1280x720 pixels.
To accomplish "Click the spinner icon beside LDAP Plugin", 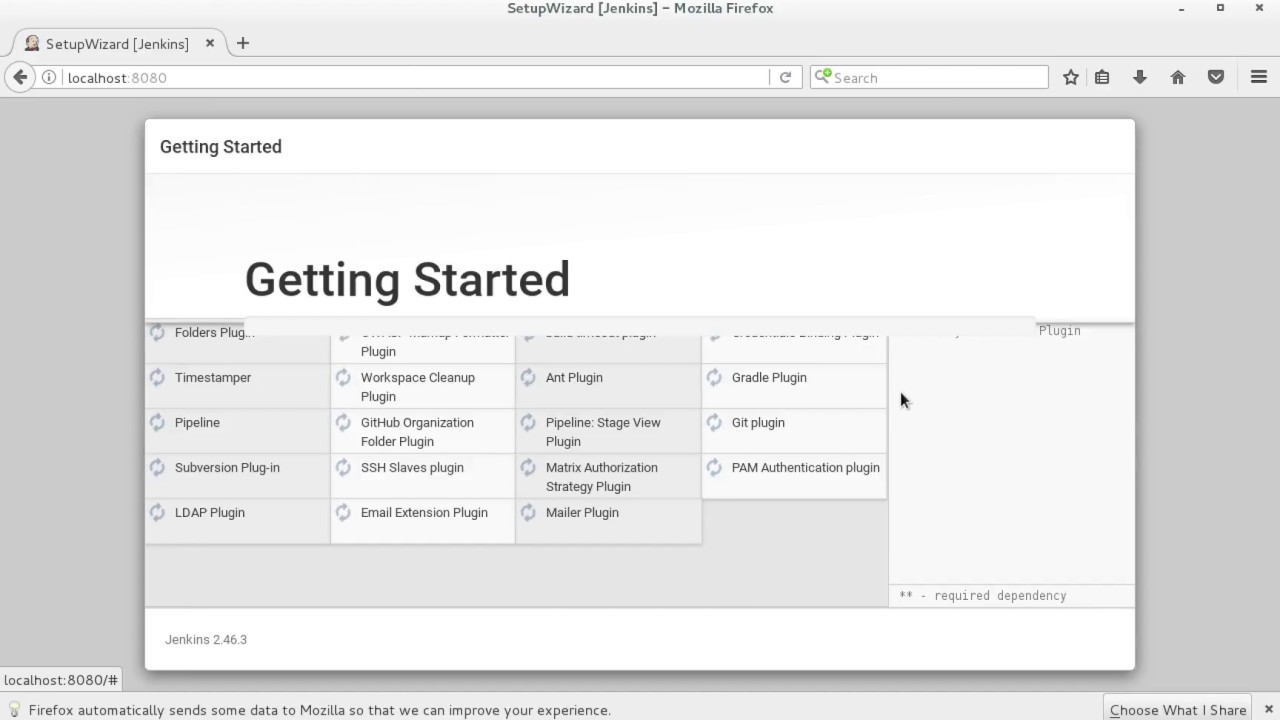I will pos(157,512).
